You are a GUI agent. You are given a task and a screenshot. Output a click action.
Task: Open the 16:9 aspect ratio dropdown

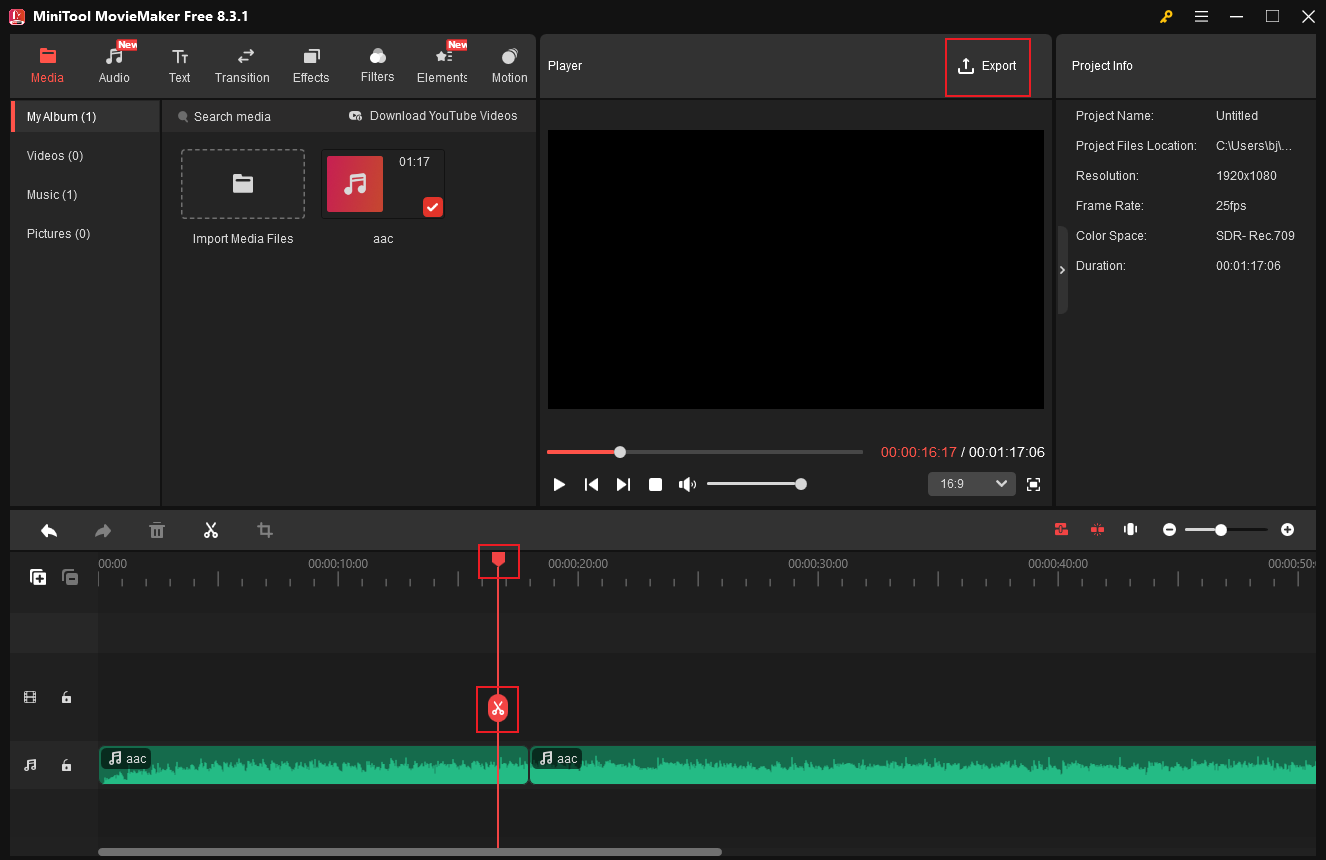(x=970, y=483)
